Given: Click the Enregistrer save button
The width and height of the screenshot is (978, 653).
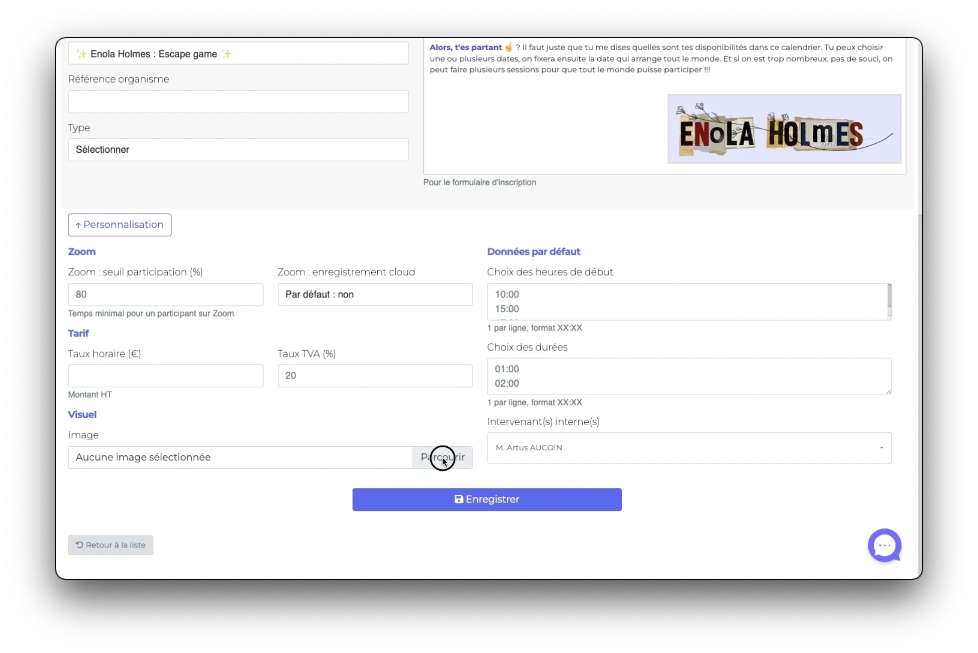Looking at the screenshot, I should [487, 499].
